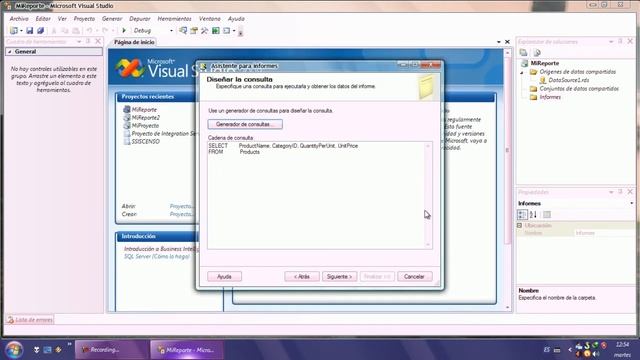Click the Property Pages icon in Properties
This screenshot has width=640, height=360.
point(547,215)
